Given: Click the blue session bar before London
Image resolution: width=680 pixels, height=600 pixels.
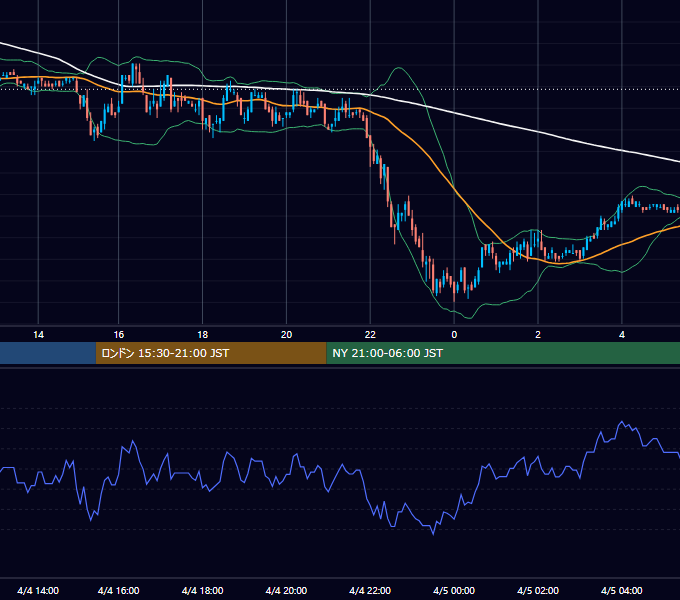Looking at the screenshot, I should (x=48, y=353).
